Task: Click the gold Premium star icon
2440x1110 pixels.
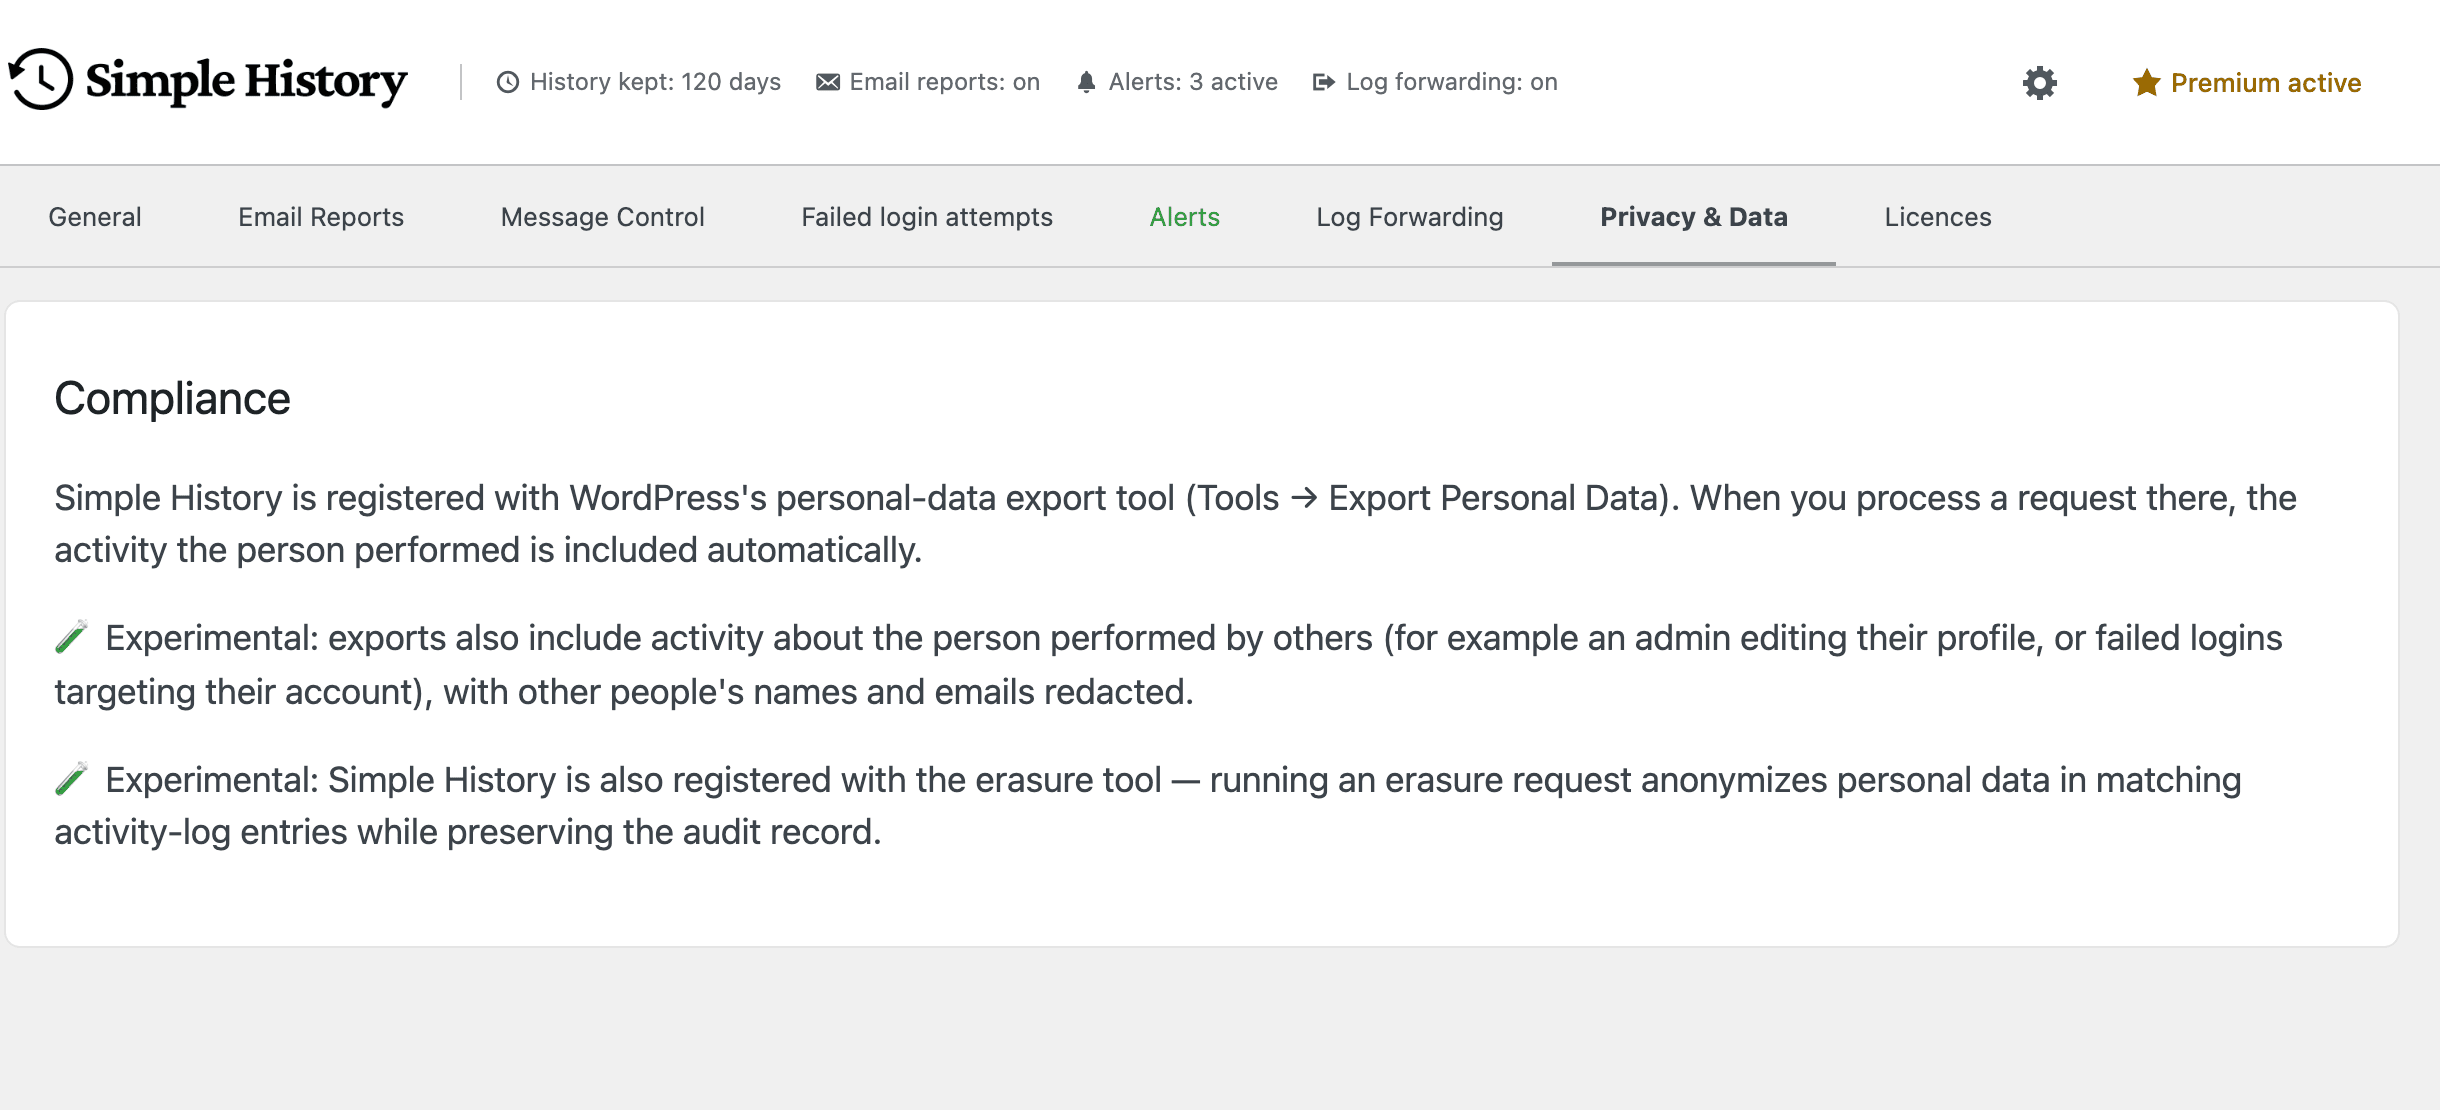Action: coord(2146,82)
